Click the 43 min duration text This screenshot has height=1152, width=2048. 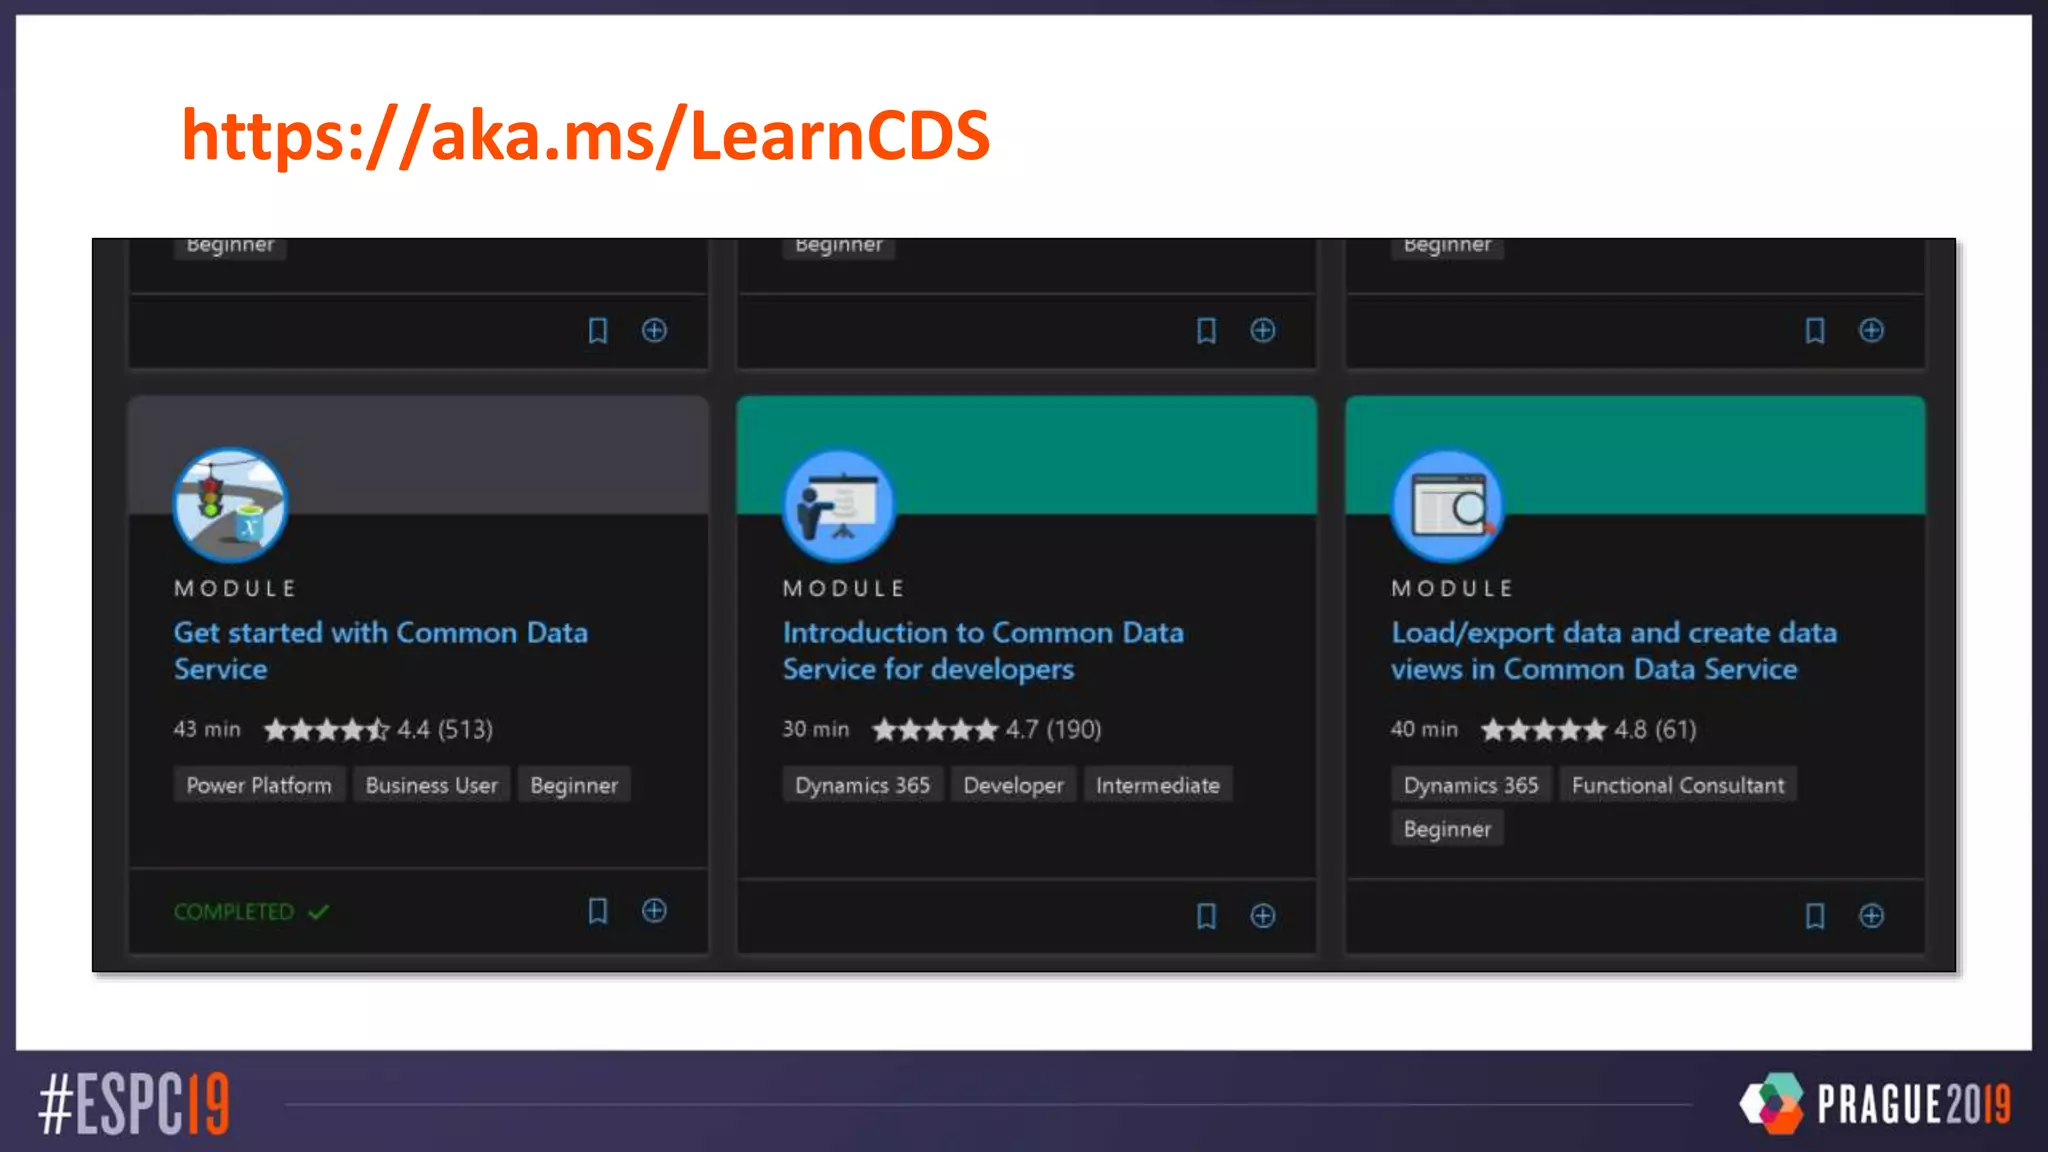207,729
